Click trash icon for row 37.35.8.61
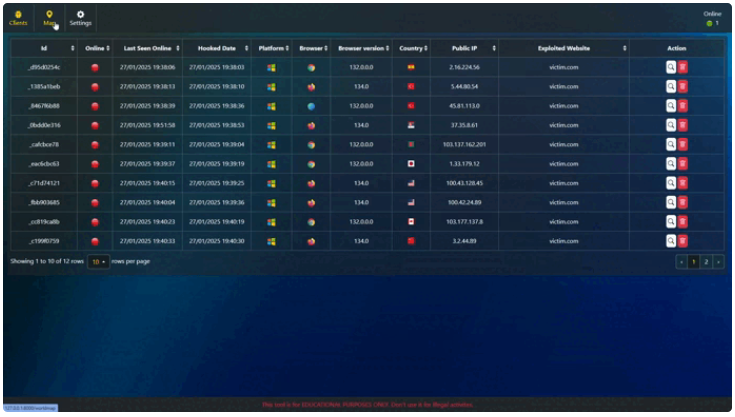The image size is (735, 417). click(x=683, y=125)
